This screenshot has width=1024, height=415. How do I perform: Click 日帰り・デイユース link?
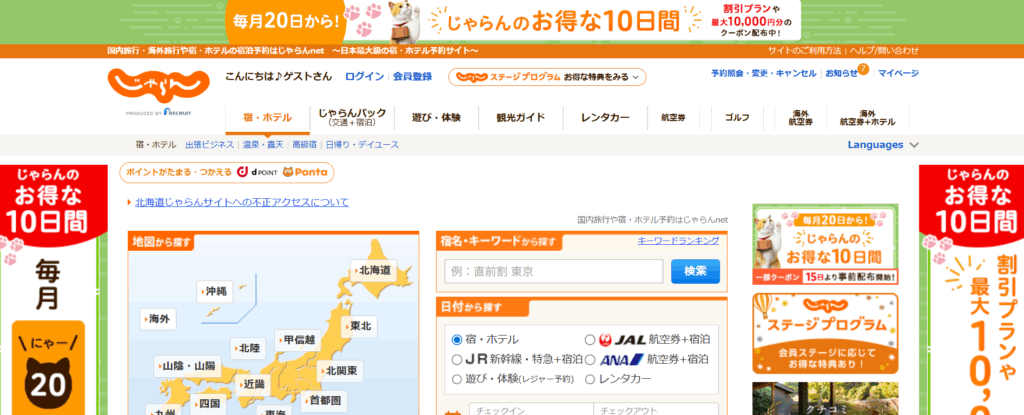tap(362, 145)
